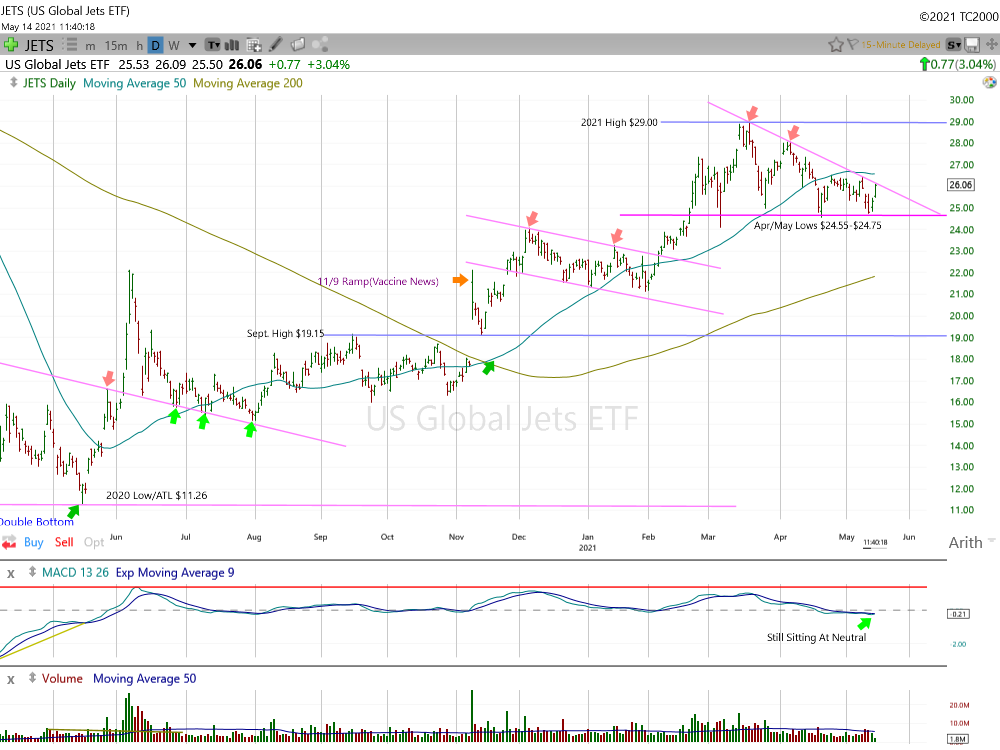Click the Still Sitting At Neutral annotation
The height and width of the screenshot is (750, 1000).
(816, 637)
